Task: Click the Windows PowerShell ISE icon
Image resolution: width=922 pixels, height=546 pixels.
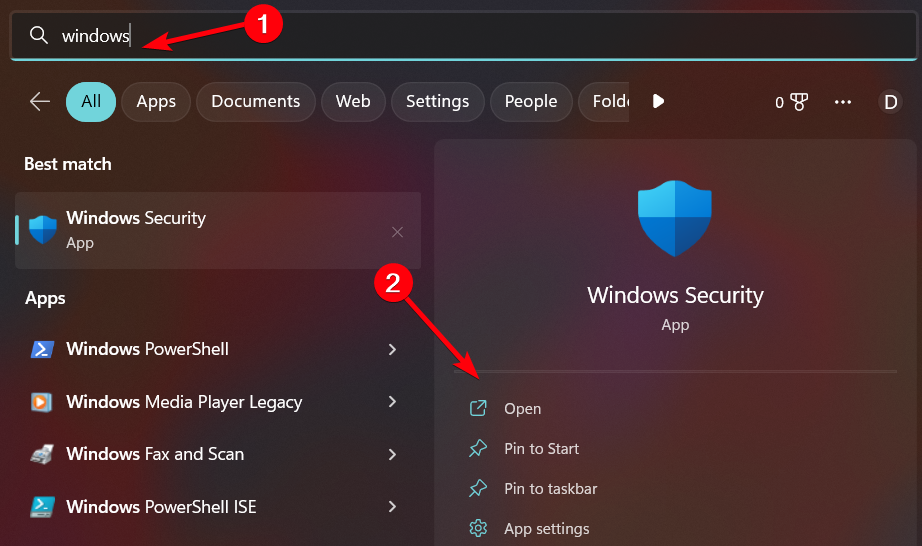Action: coord(42,507)
